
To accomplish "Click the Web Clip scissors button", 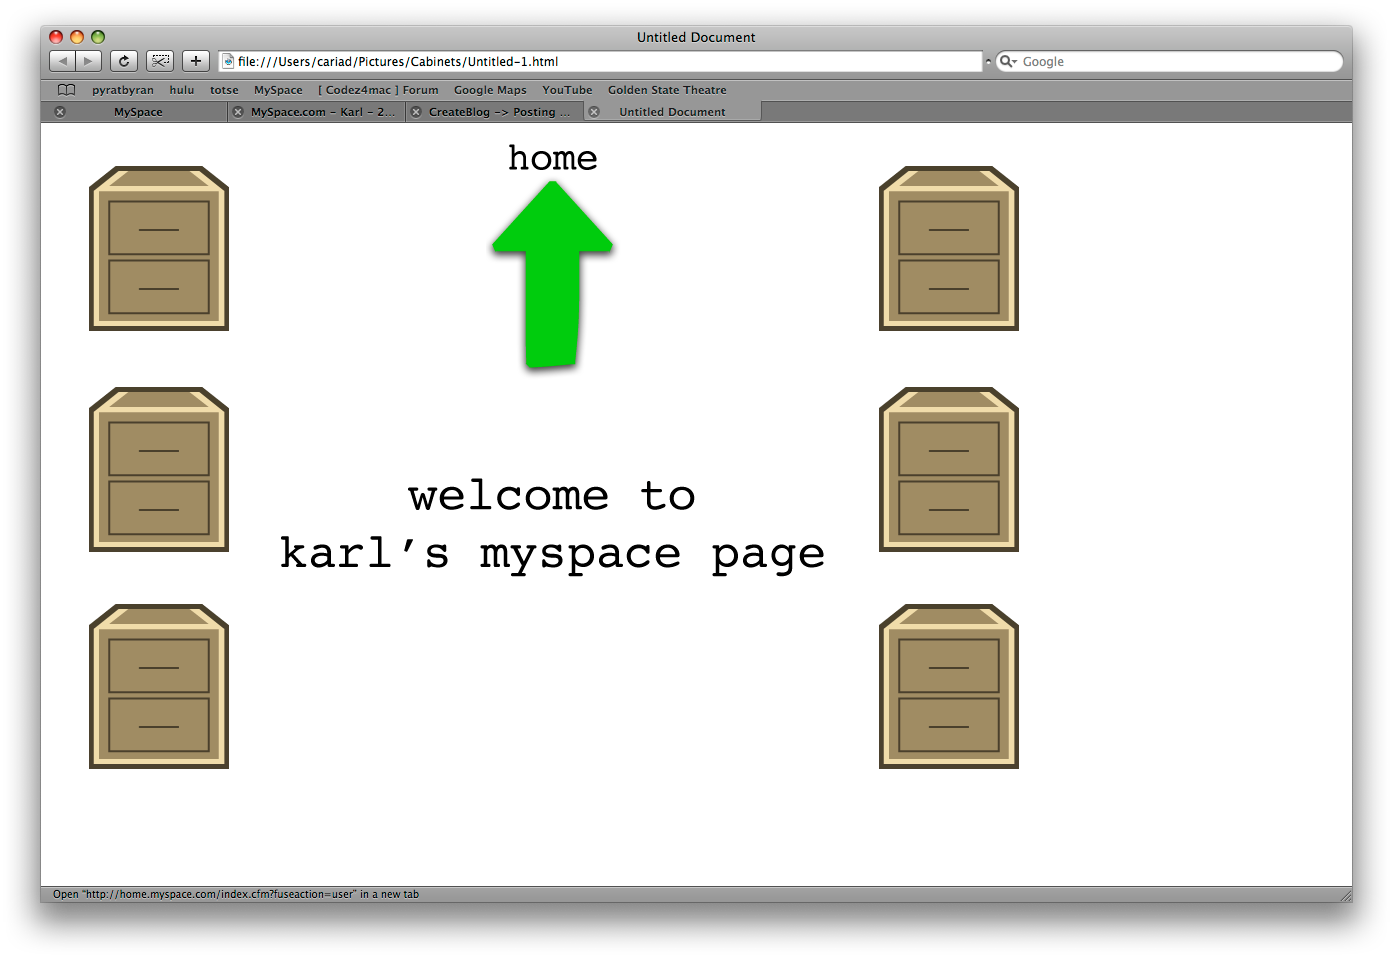I will coord(160,61).
